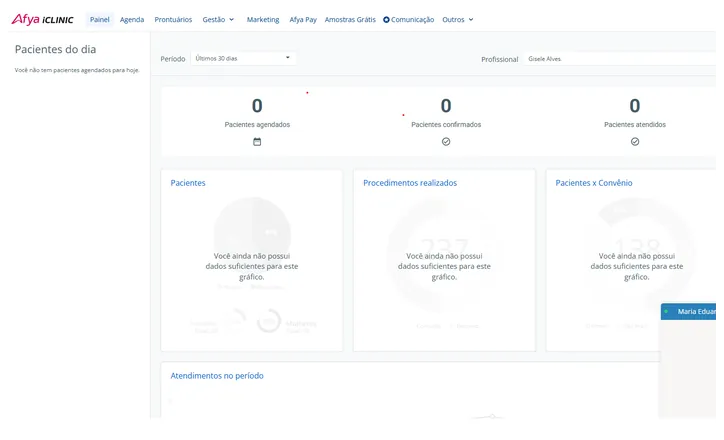
Task: Go to the Agenda menu
Action: coord(132,19)
